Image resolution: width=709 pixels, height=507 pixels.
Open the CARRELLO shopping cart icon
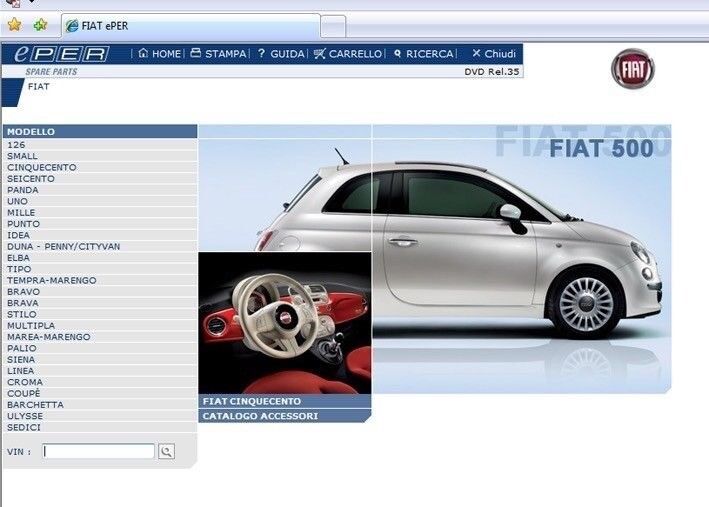pyautogui.click(x=320, y=54)
